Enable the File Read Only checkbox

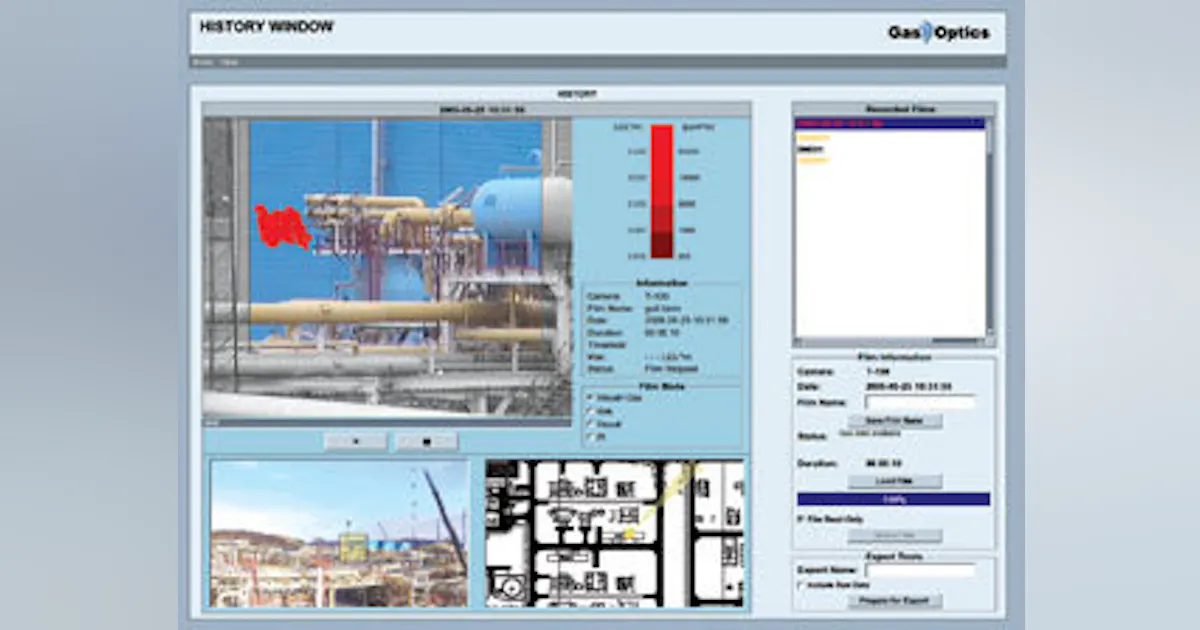[799, 517]
